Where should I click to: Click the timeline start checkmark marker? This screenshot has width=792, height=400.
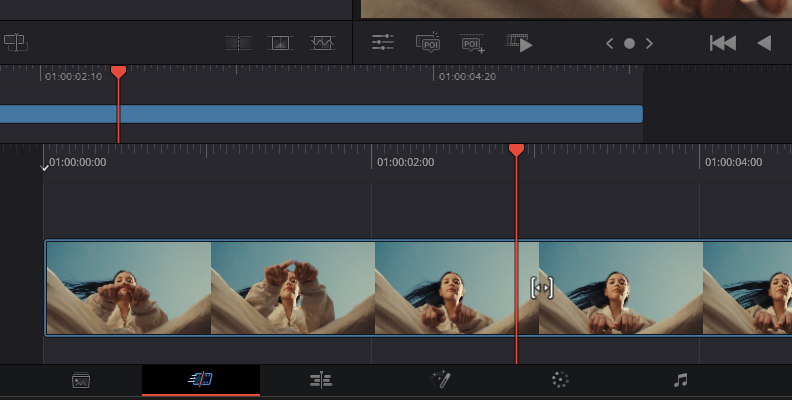(x=44, y=168)
